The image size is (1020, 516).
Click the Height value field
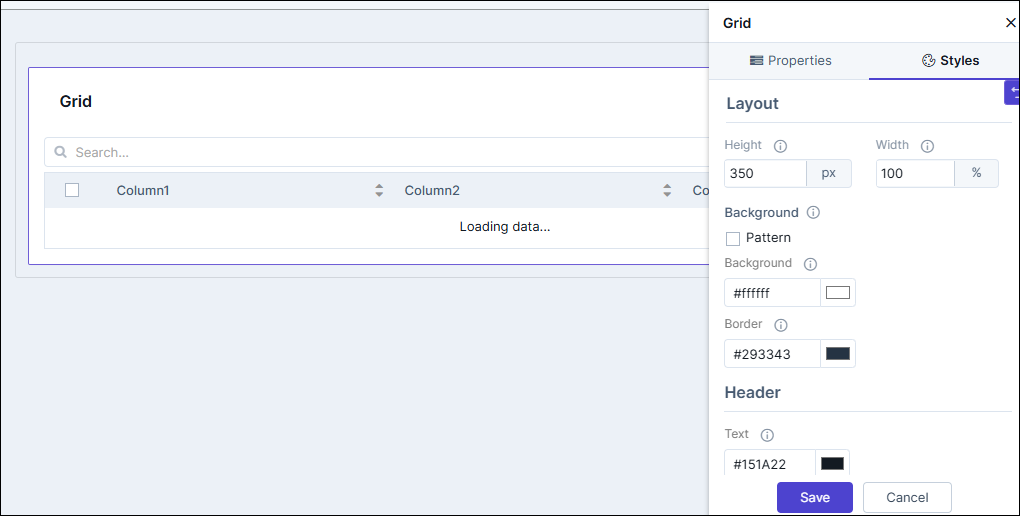coord(766,173)
